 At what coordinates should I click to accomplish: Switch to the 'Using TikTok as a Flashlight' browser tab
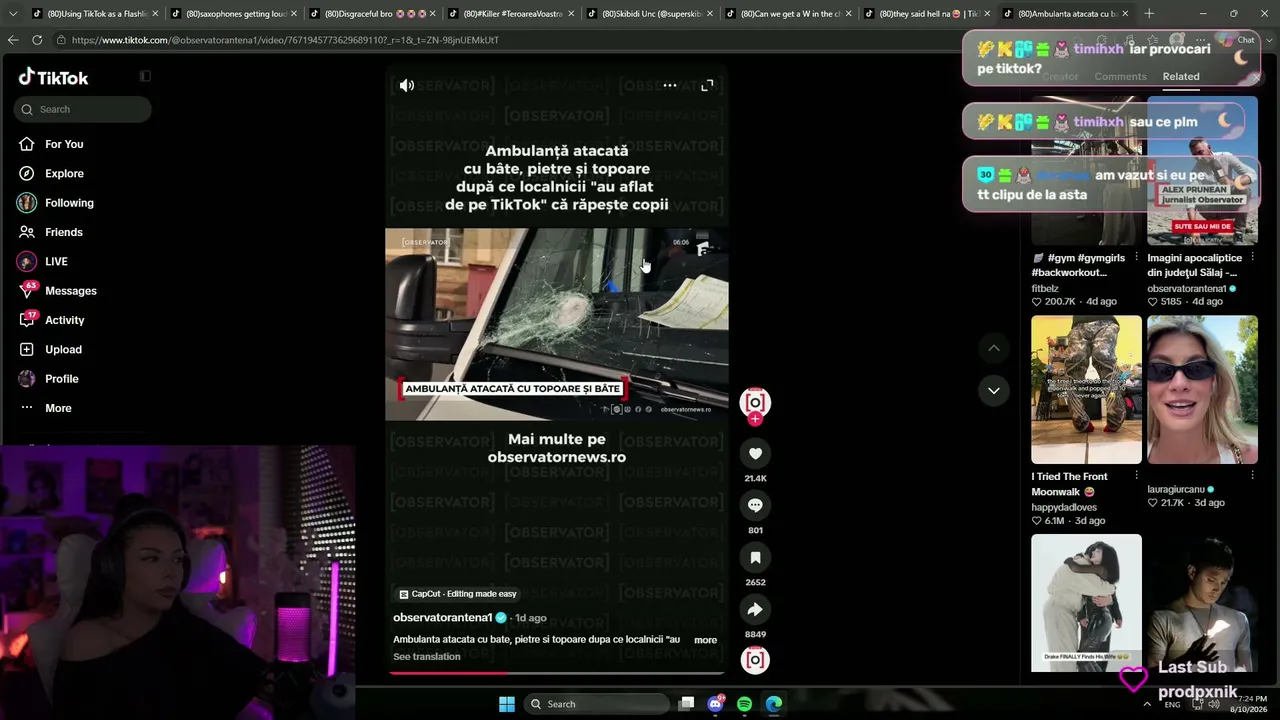click(x=96, y=14)
